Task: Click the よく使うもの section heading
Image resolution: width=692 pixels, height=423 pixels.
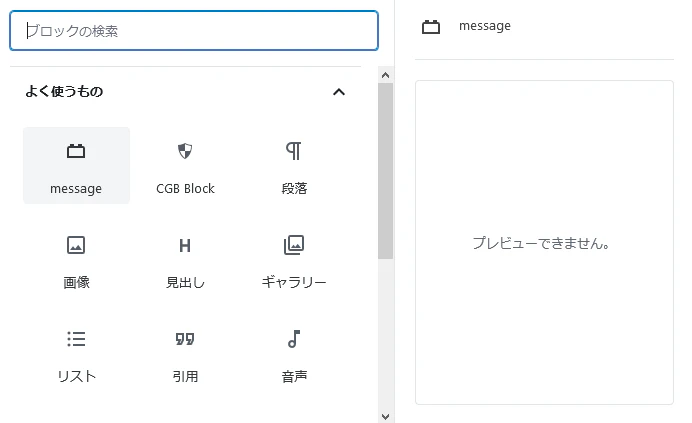Action: click(x=64, y=91)
